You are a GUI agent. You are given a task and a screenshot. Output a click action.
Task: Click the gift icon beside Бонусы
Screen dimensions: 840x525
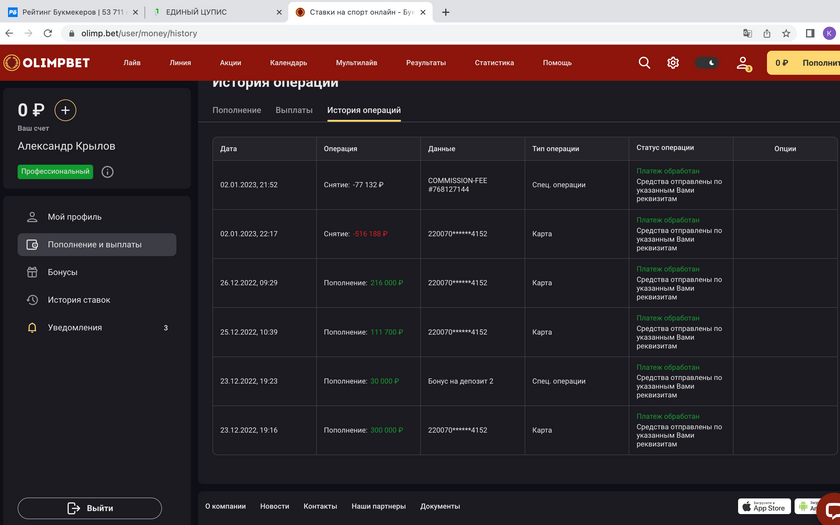[x=32, y=272]
